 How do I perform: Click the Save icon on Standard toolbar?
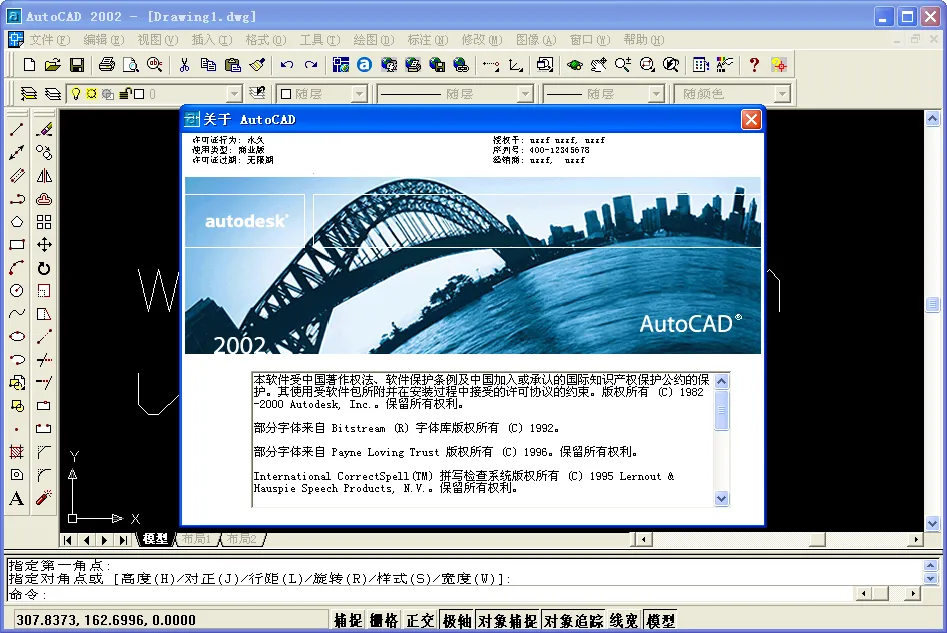[76, 63]
